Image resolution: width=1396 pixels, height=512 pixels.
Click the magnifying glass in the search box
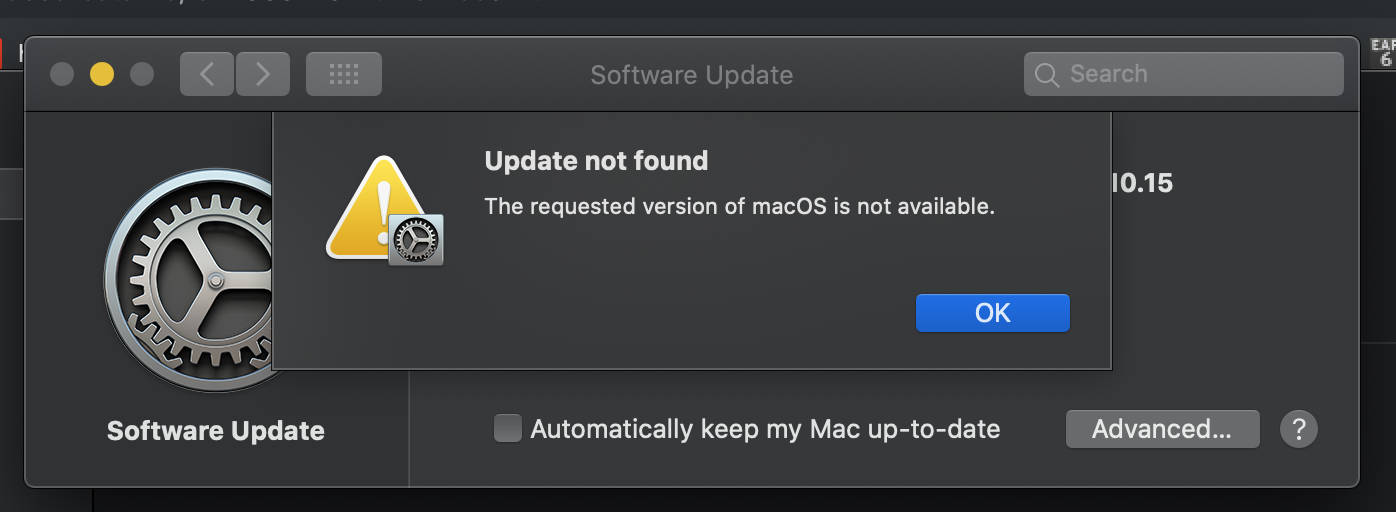click(x=1047, y=75)
